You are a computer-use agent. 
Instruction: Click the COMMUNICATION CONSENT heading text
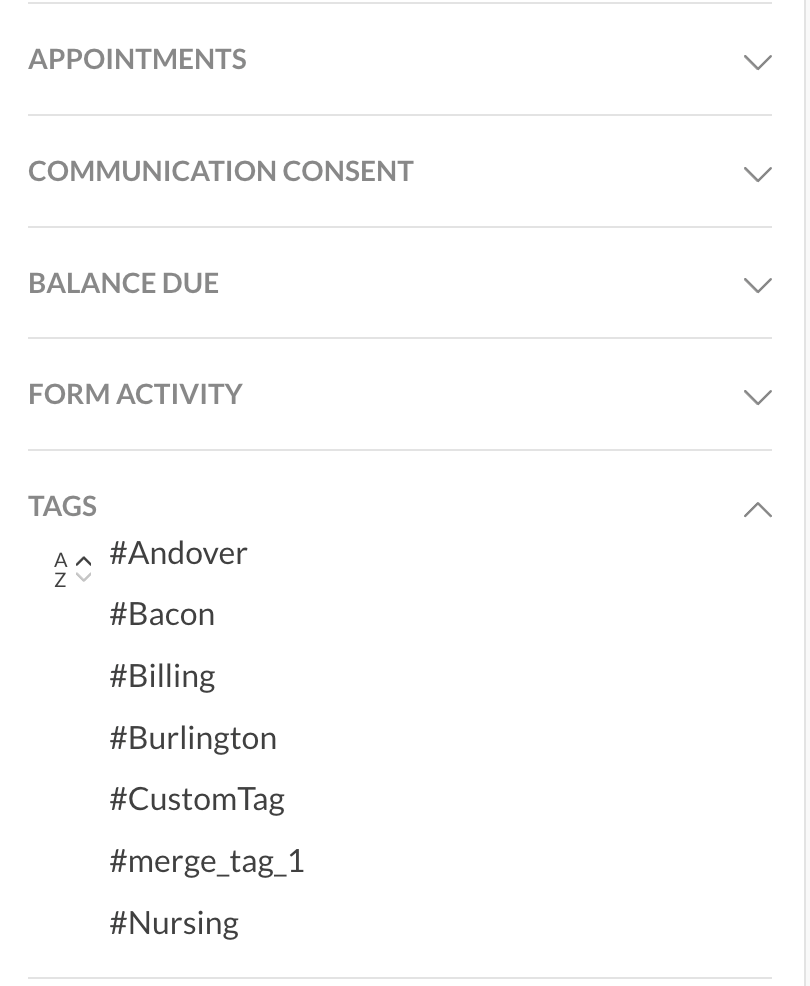click(220, 171)
